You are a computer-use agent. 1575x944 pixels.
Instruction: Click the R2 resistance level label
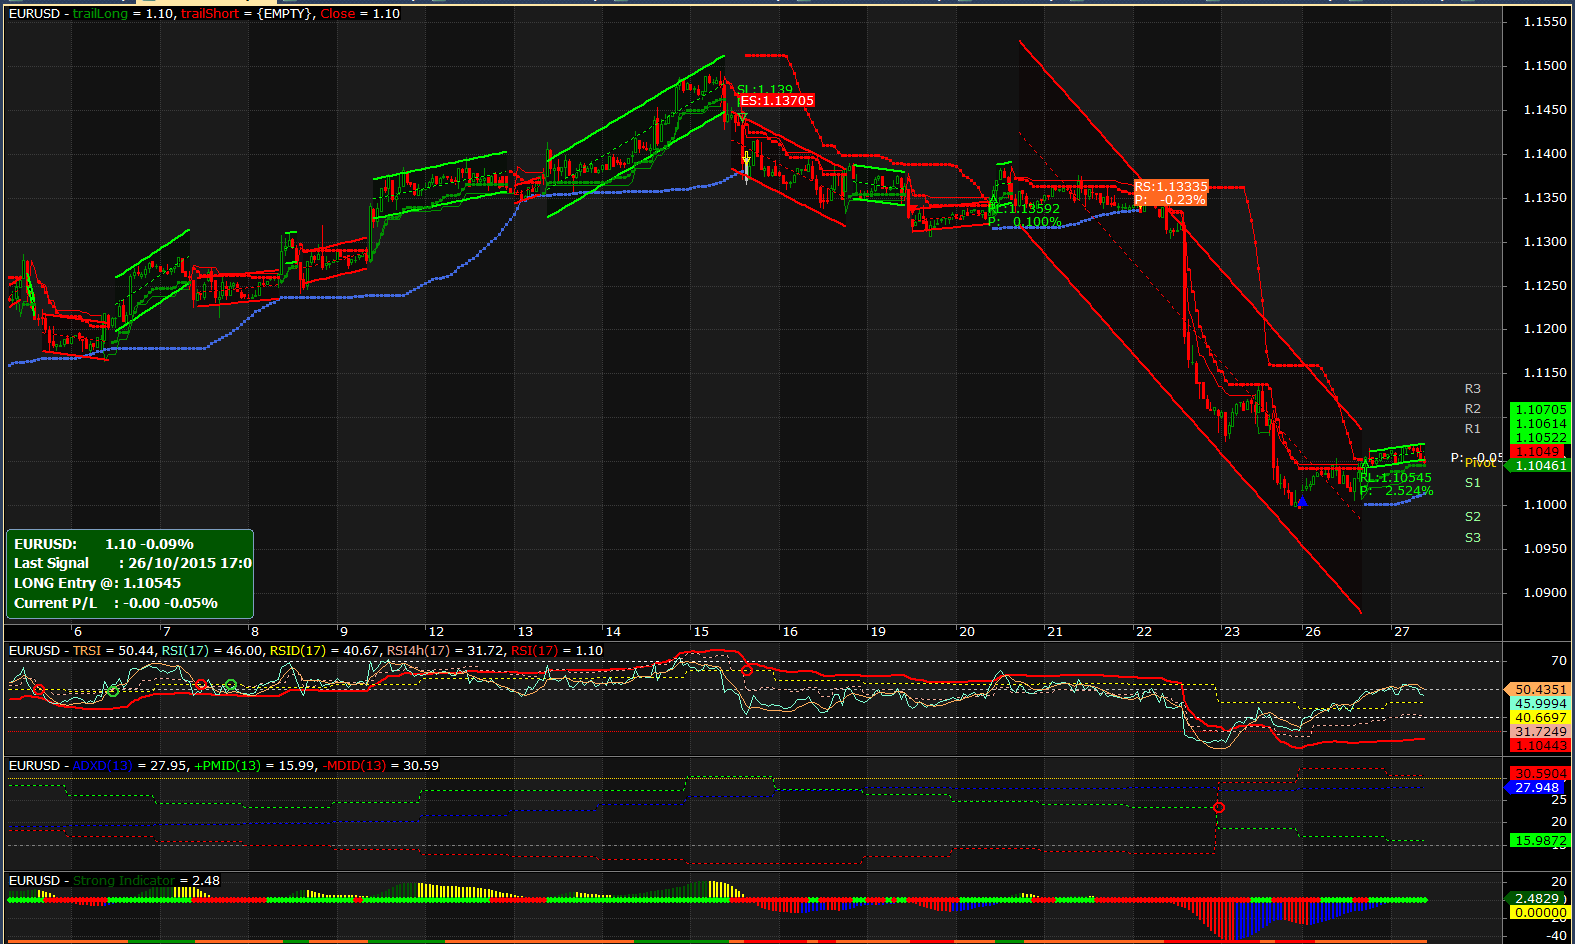tap(1473, 409)
